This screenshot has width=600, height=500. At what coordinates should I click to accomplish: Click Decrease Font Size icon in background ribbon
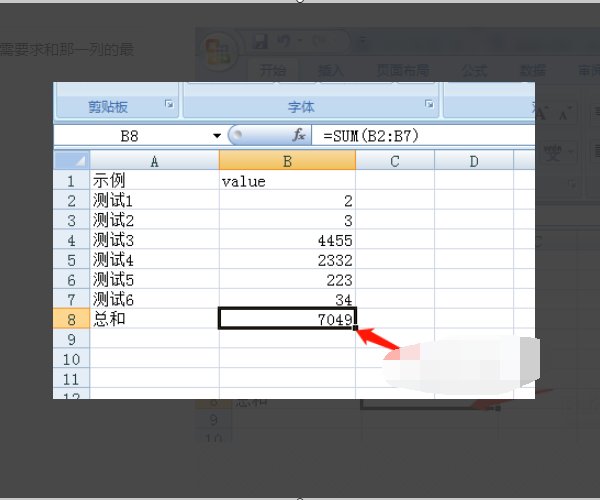565,113
